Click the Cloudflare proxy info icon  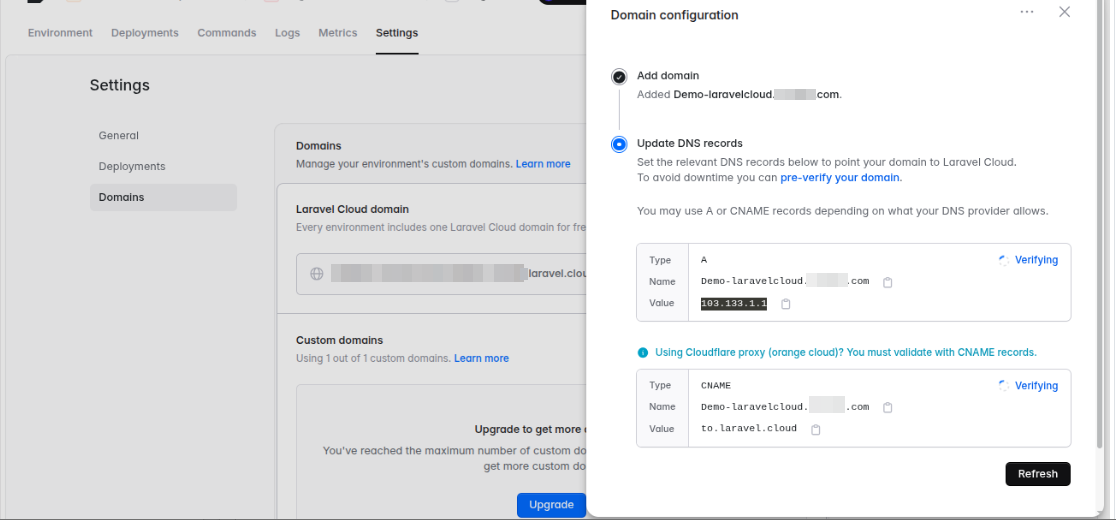(643, 352)
